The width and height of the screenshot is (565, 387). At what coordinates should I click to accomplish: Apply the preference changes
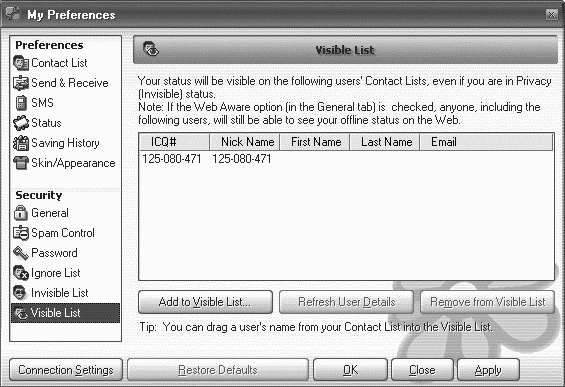488,370
